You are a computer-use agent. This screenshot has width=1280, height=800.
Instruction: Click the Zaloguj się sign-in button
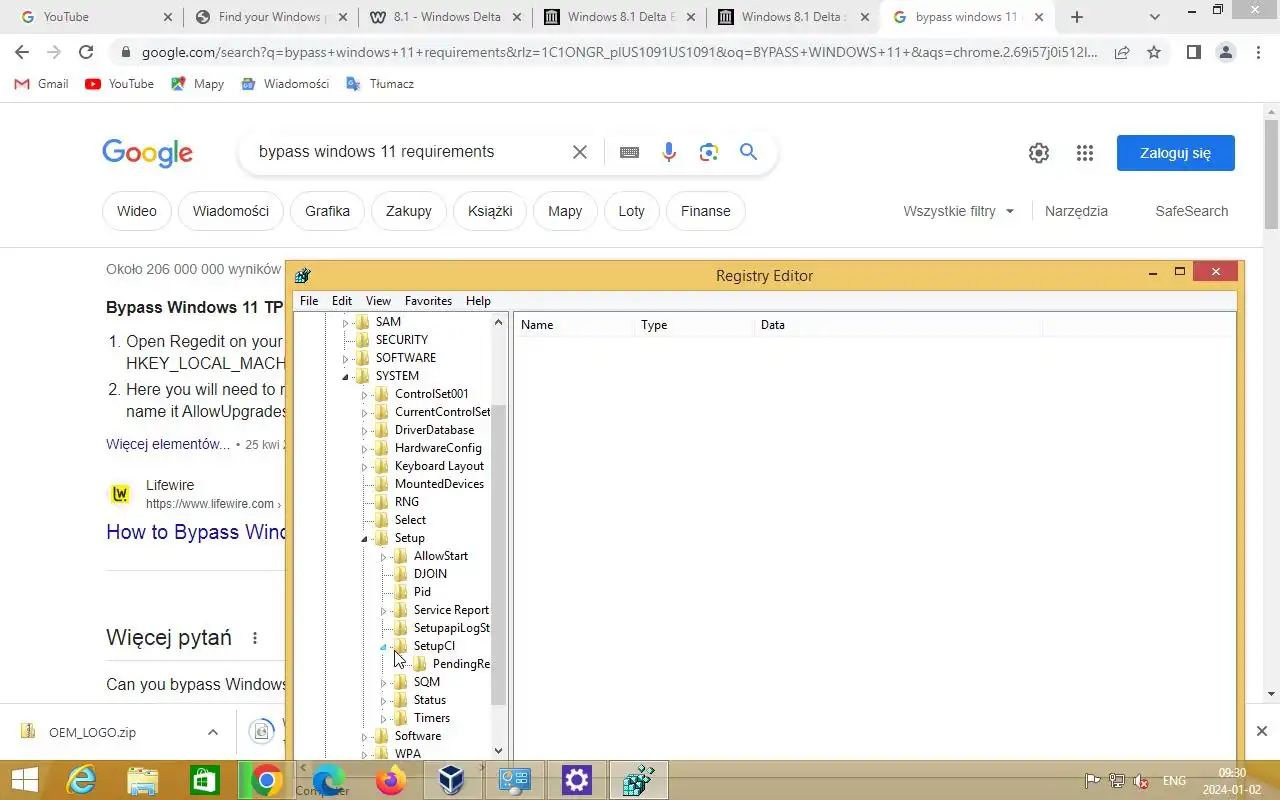pyautogui.click(x=1176, y=153)
